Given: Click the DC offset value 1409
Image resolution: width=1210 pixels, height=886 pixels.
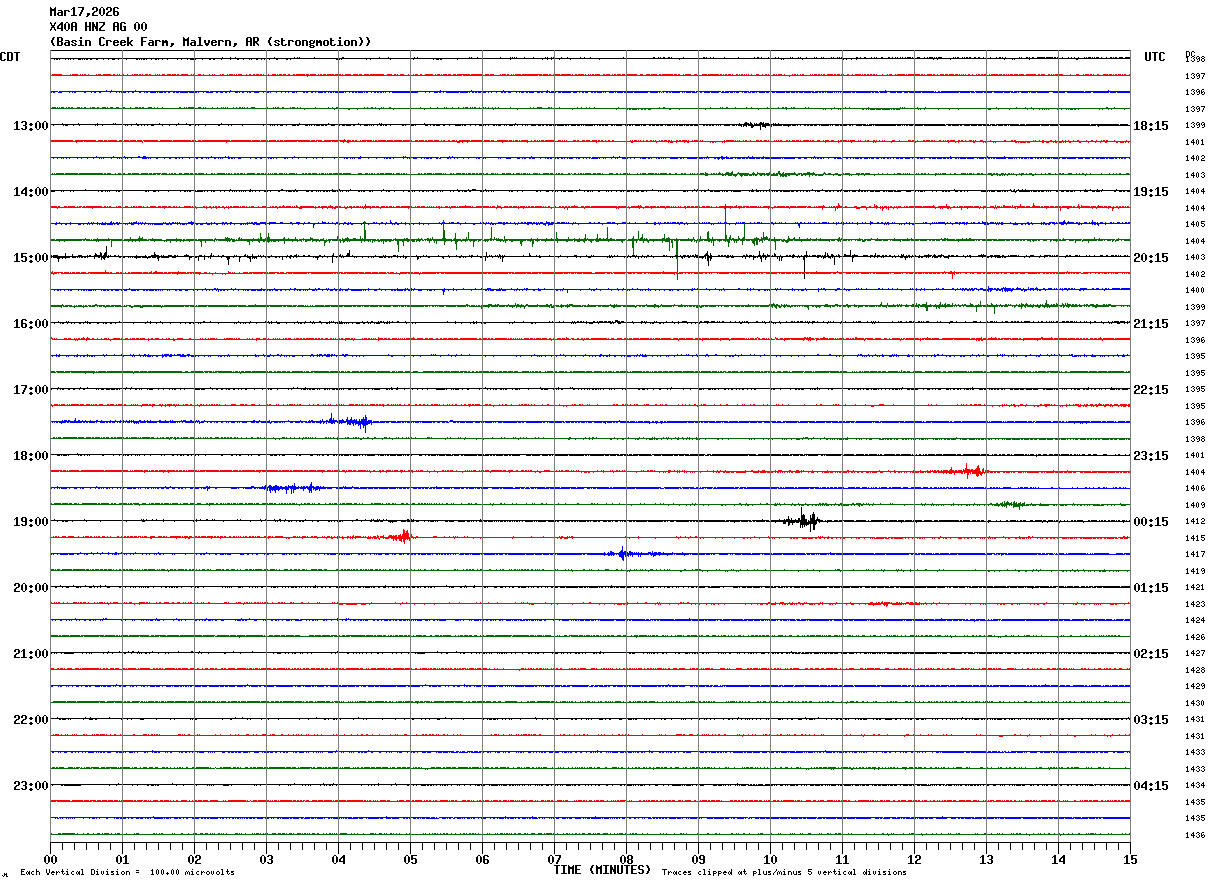Looking at the screenshot, I should tap(1194, 505).
